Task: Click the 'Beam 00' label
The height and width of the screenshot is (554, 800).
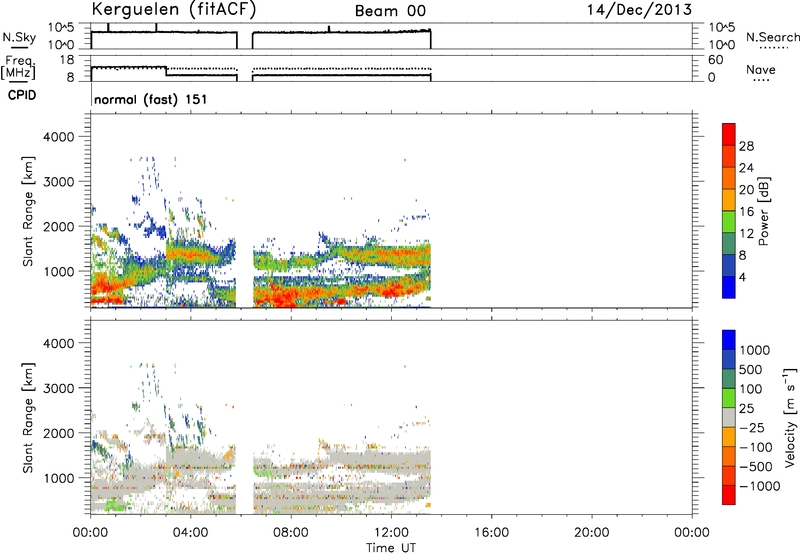Action: [x=390, y=11]
